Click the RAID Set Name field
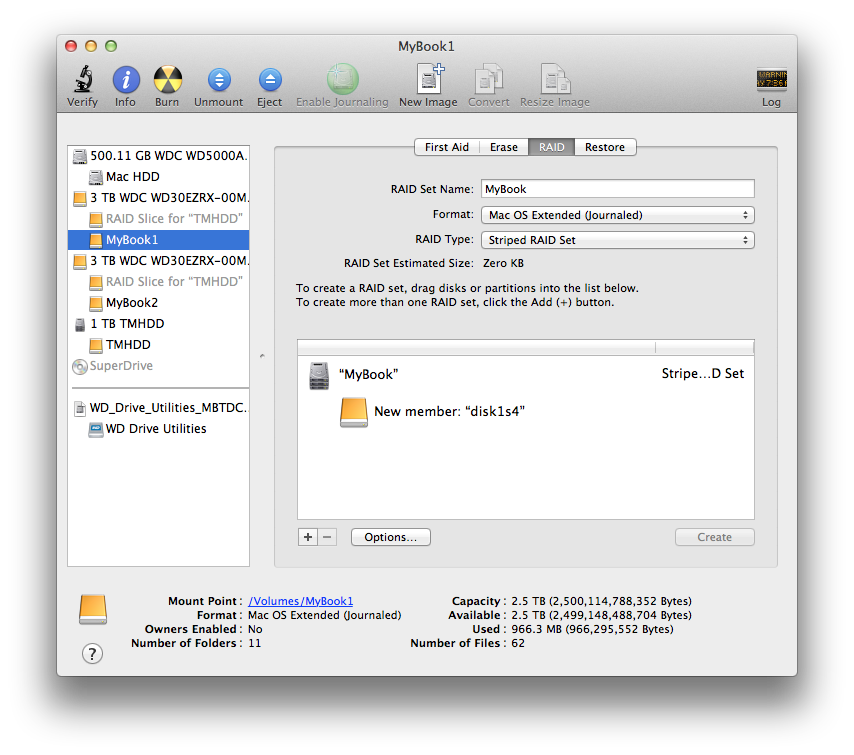 point(618,189)
